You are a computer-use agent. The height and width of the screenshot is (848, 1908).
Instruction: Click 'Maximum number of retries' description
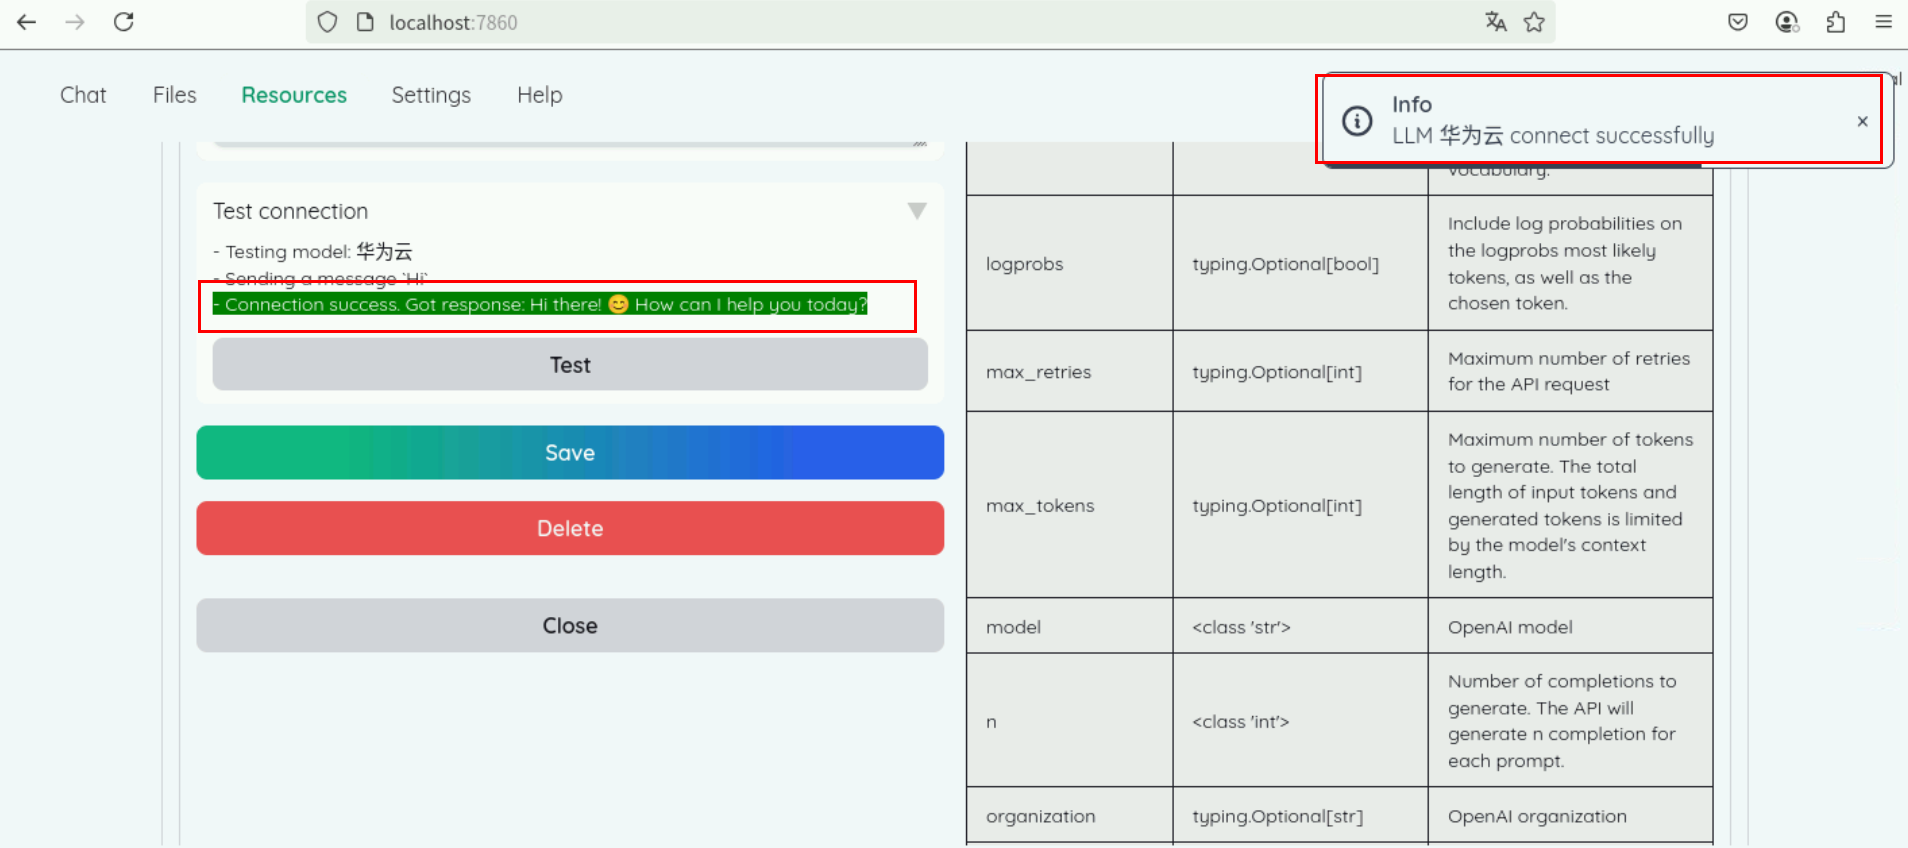click(1570, 371)
